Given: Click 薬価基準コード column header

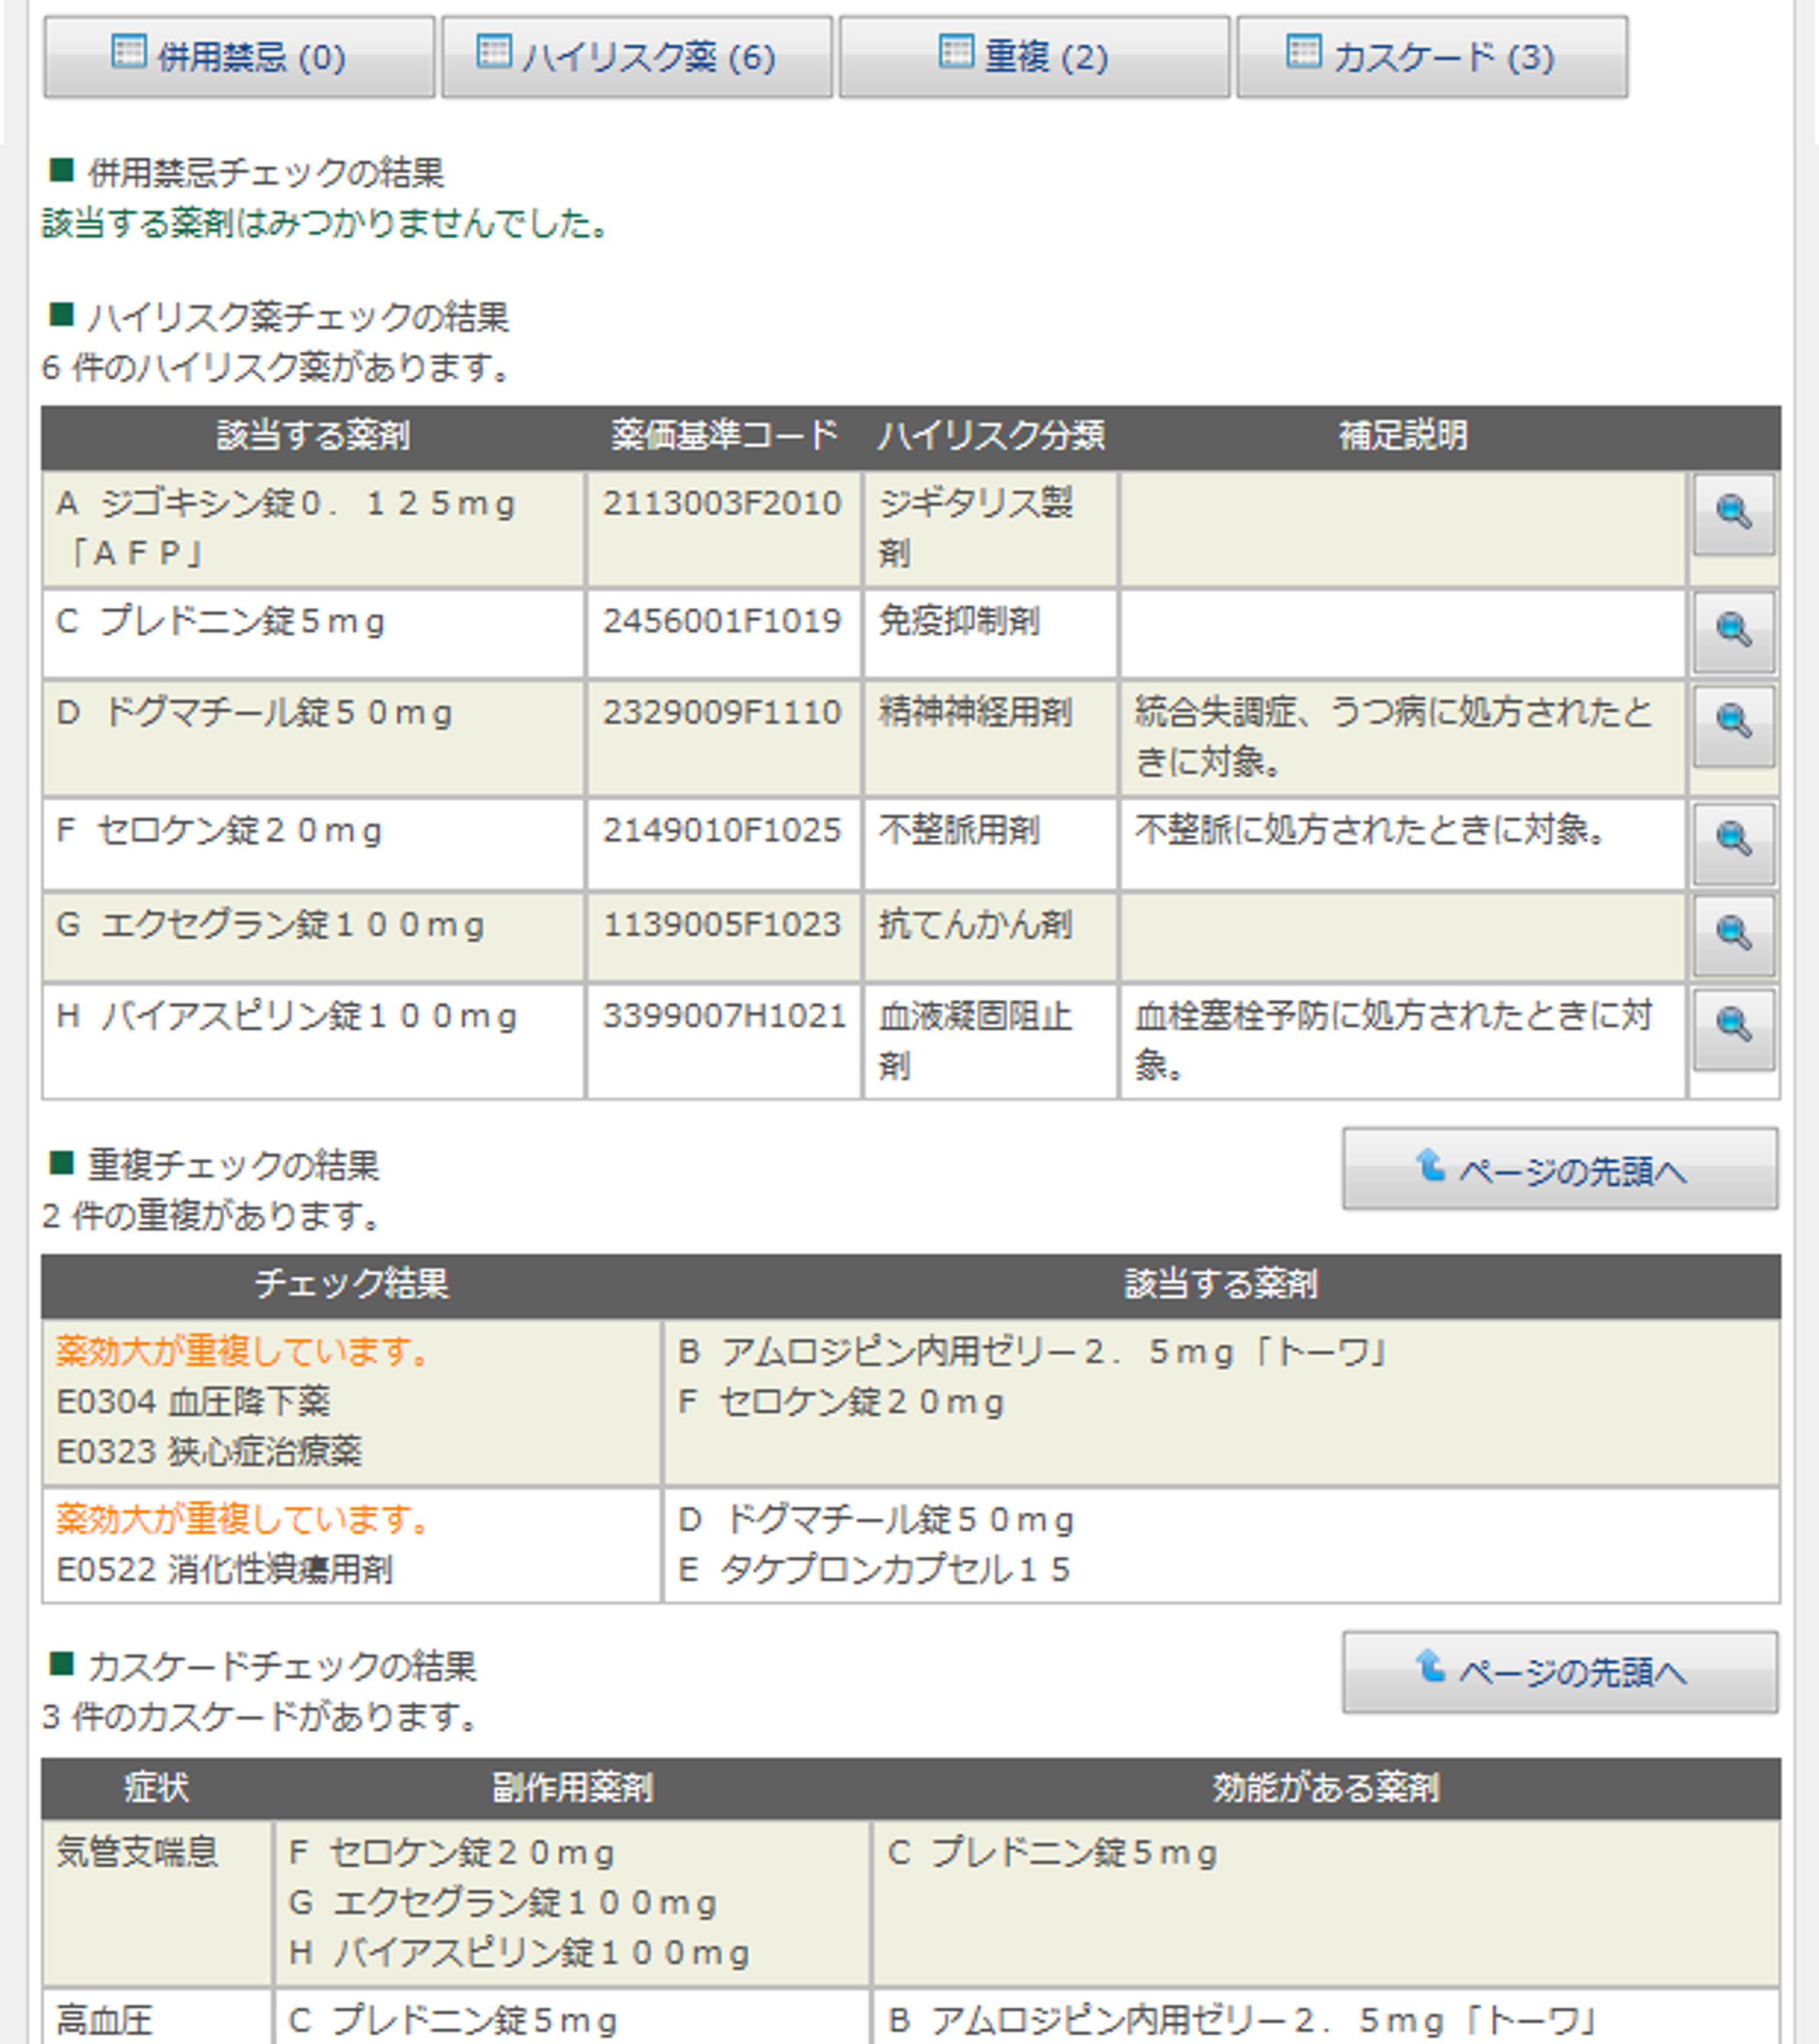Looking at the screenshot, I should coord(724,436).
